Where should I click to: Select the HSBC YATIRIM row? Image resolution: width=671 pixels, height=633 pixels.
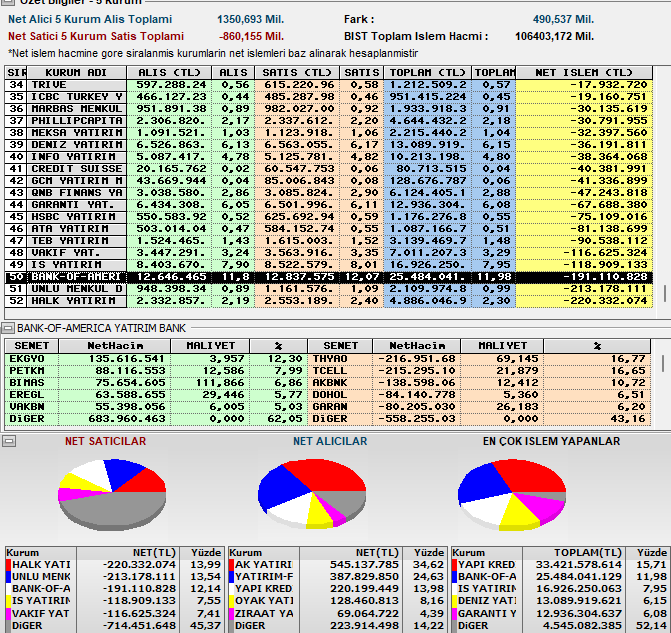329,217
